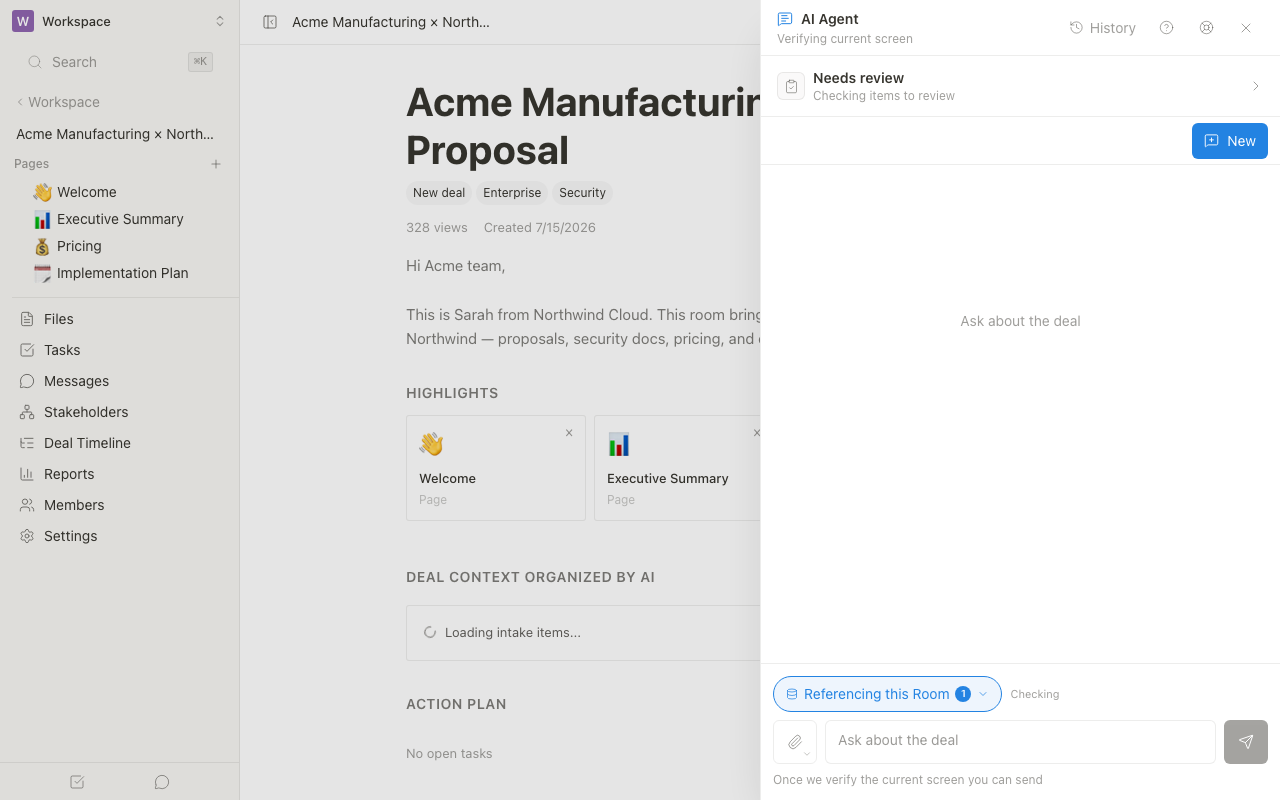
Task: Click the Members people icon
Action: click(27, 505)
